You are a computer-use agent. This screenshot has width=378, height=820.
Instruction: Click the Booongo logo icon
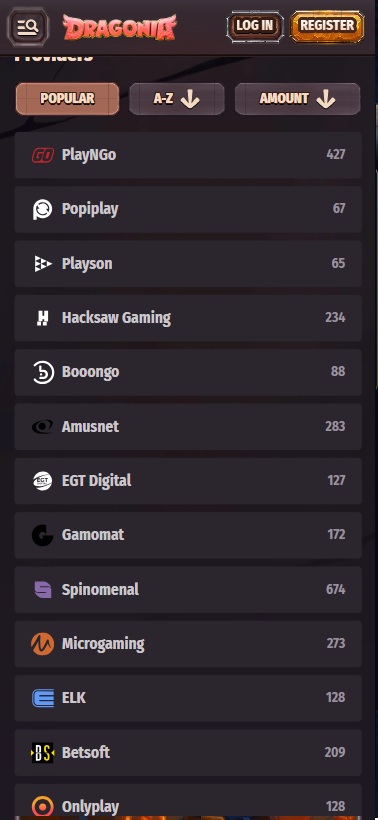click(42, 372)
